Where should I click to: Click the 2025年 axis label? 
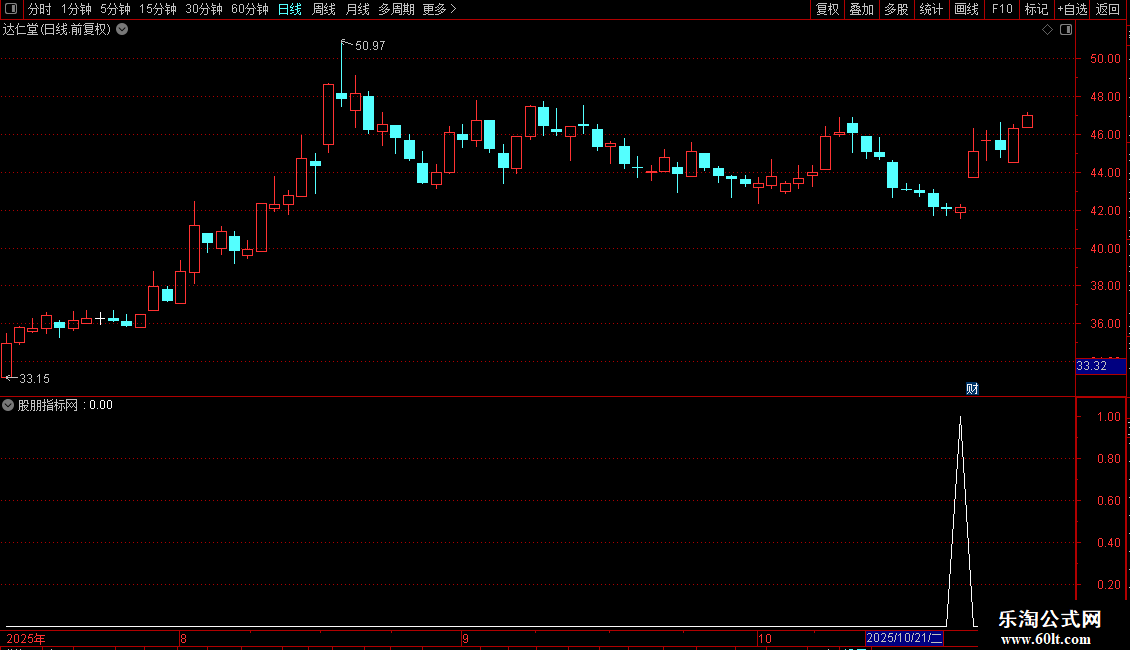pyautogui.click(x=26, y=638)
